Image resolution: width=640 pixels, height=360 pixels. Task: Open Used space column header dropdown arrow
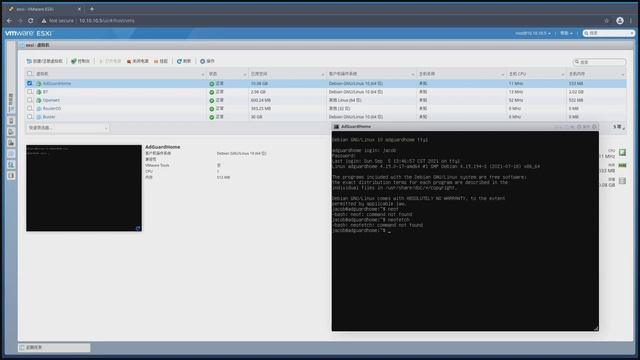point(322,74)
